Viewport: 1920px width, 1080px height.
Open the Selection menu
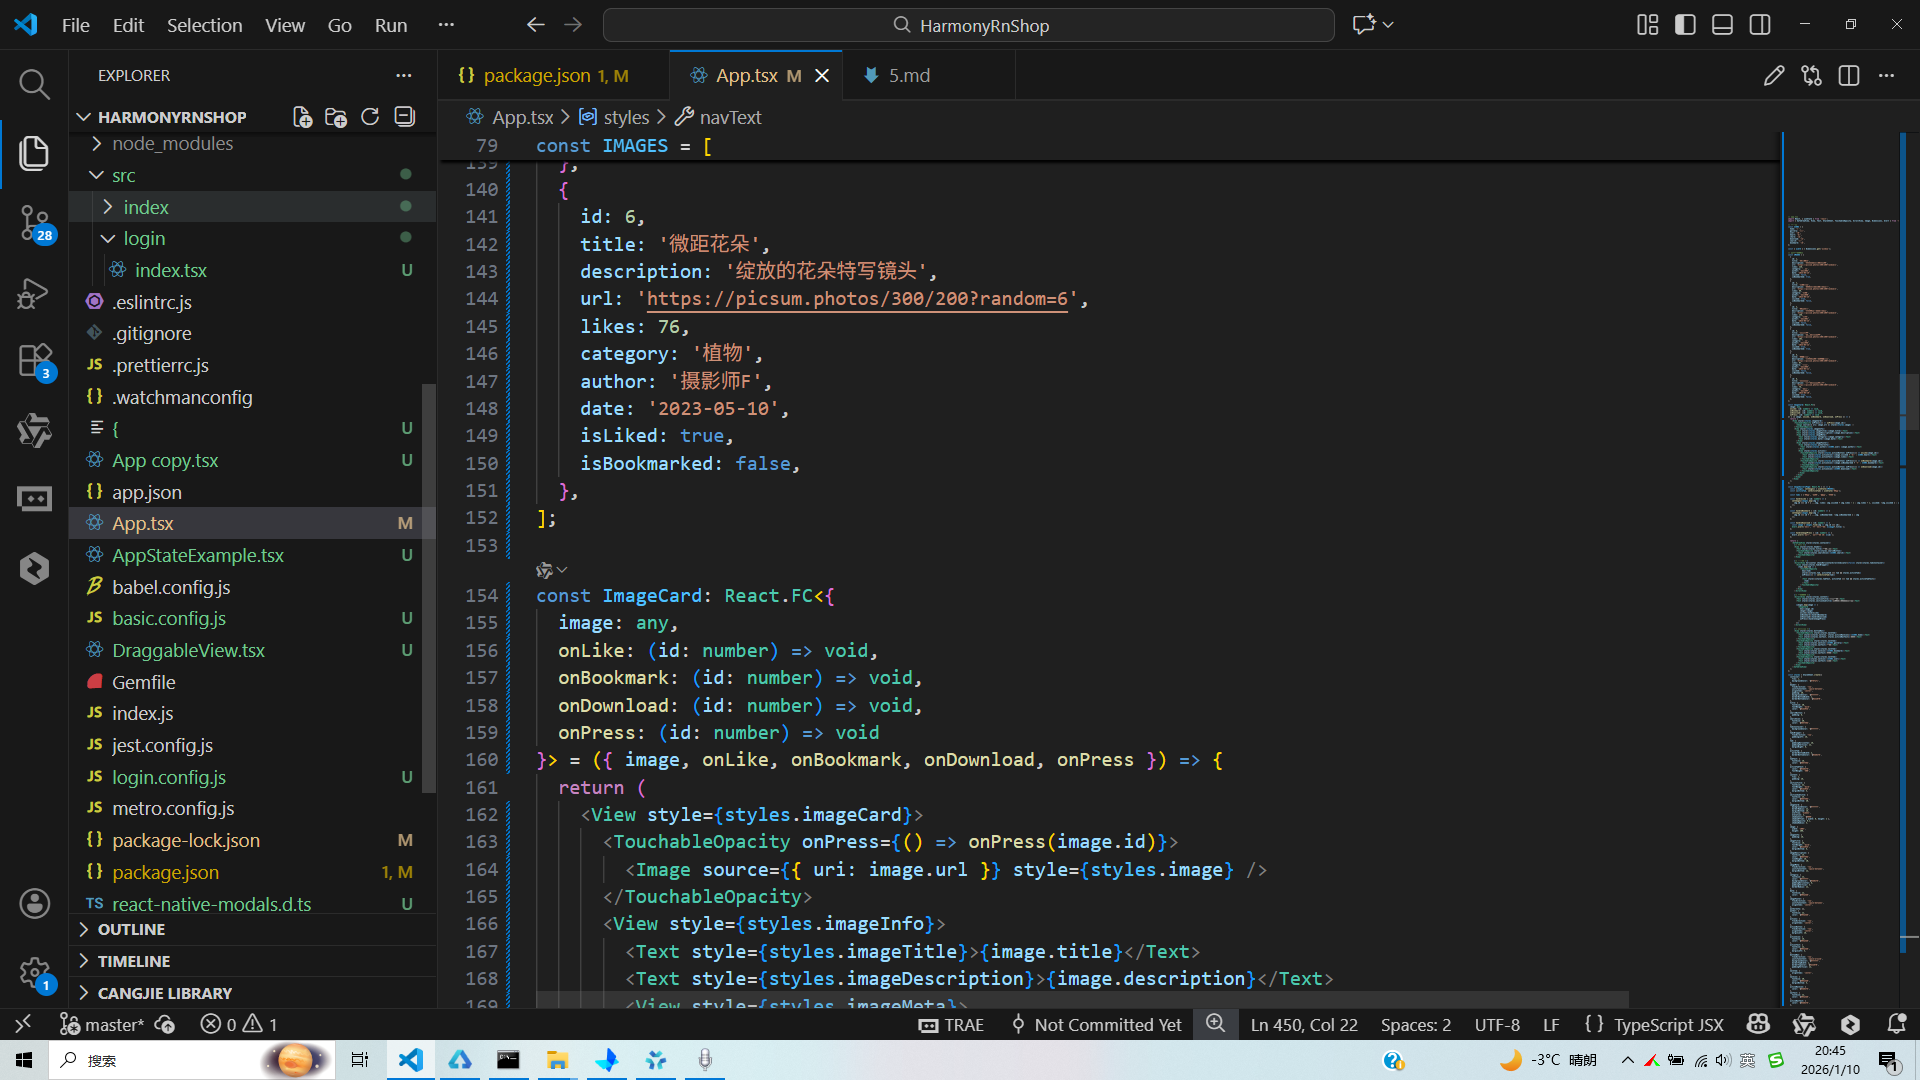pyautogui.click(x=204, y=25)
